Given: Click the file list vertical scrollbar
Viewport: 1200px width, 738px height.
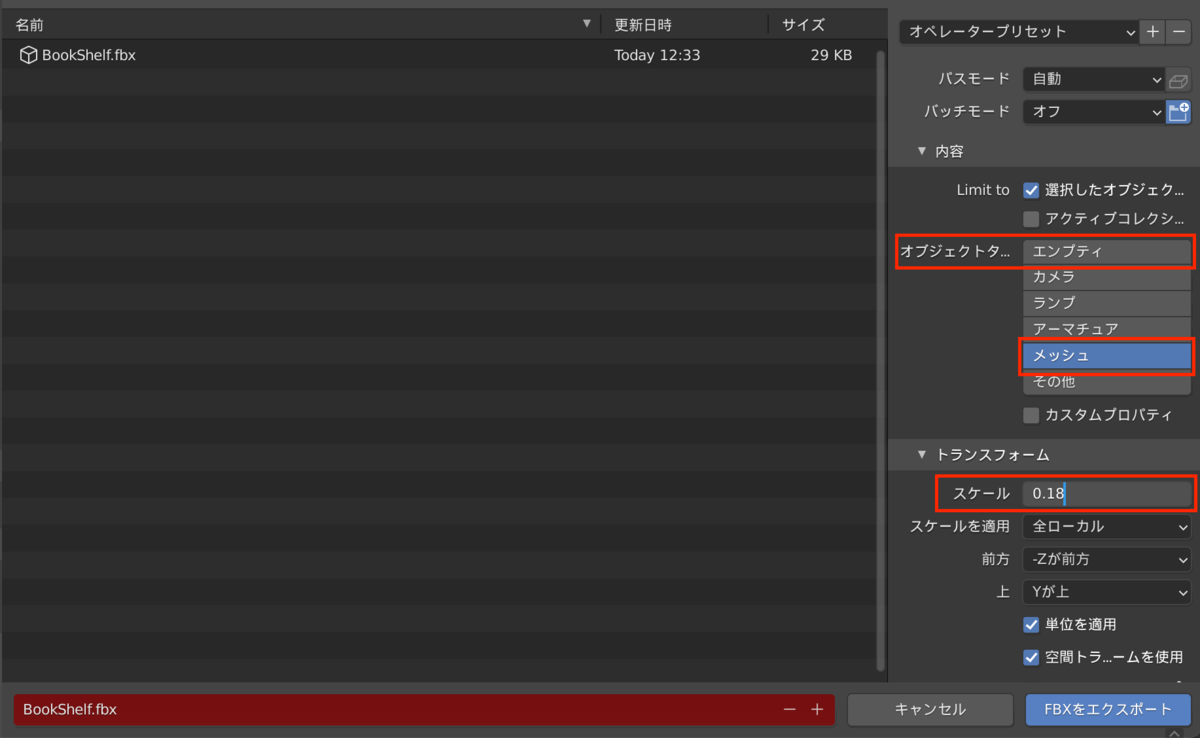Looking at the screenshot, I should [x=881, y=360].
